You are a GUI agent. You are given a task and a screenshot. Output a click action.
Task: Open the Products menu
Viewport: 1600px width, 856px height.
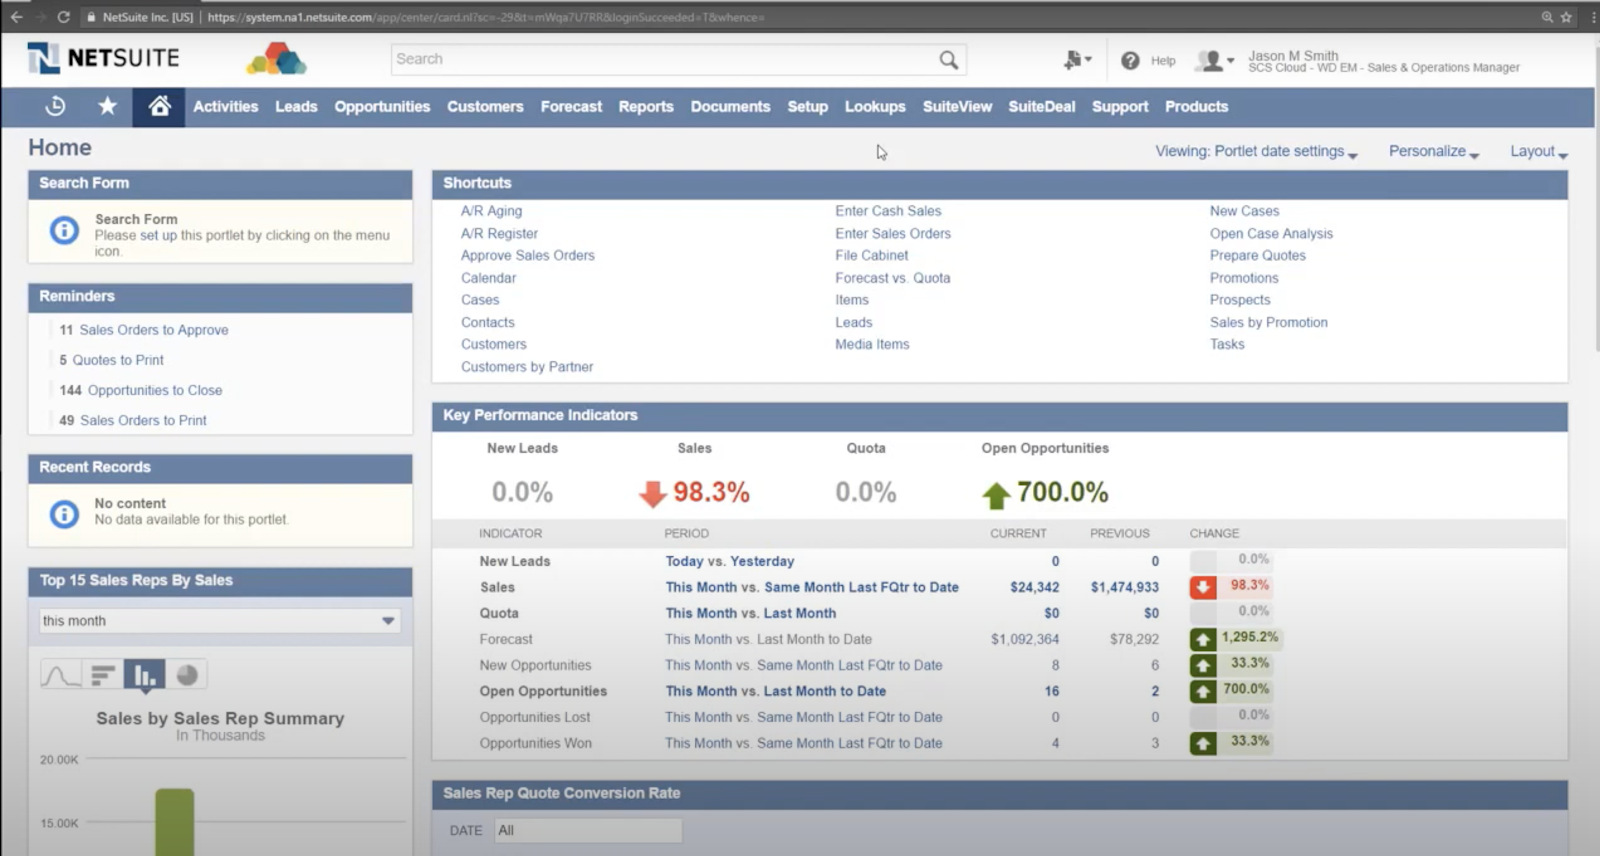(x=1196, y=107)
